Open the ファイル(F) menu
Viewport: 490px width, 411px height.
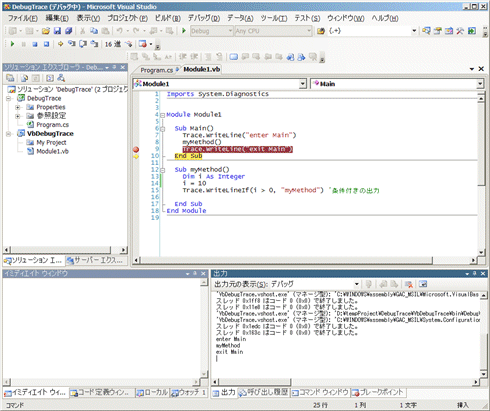23,18
